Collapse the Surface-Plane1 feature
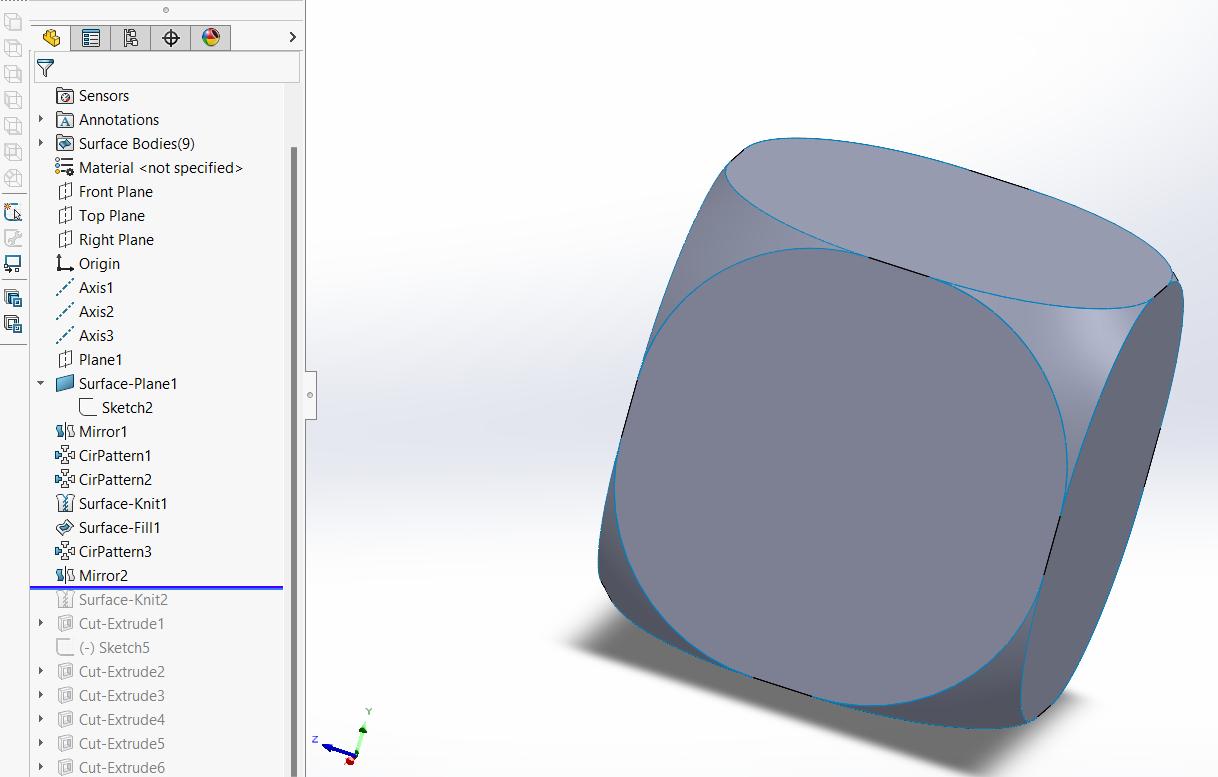Screen dimensions: 1218x777 coord(41,384)
